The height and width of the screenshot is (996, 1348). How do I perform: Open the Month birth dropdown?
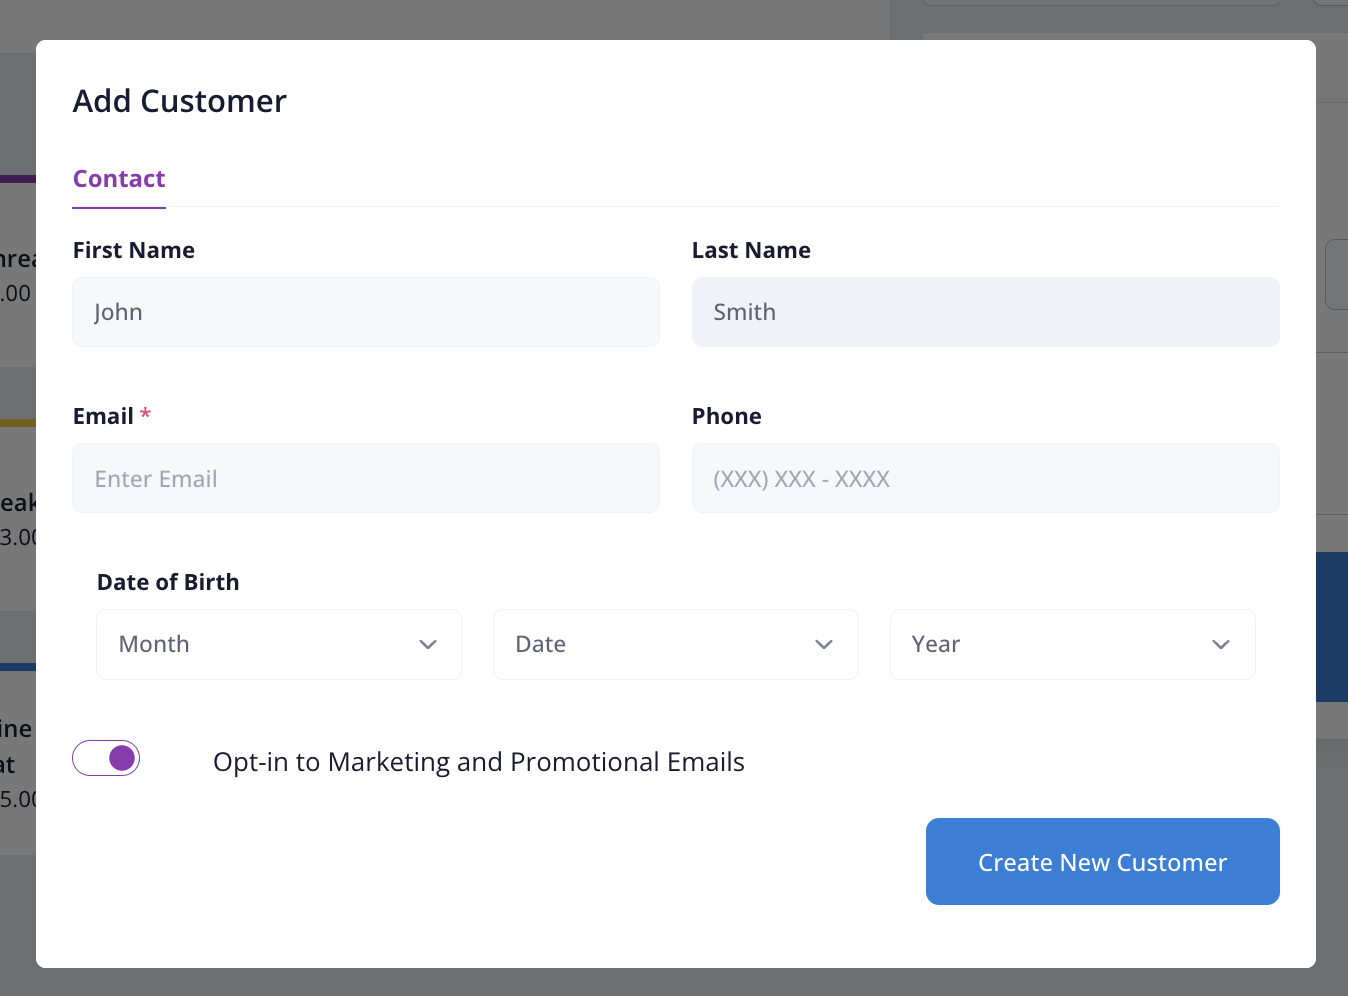[278, 645]
